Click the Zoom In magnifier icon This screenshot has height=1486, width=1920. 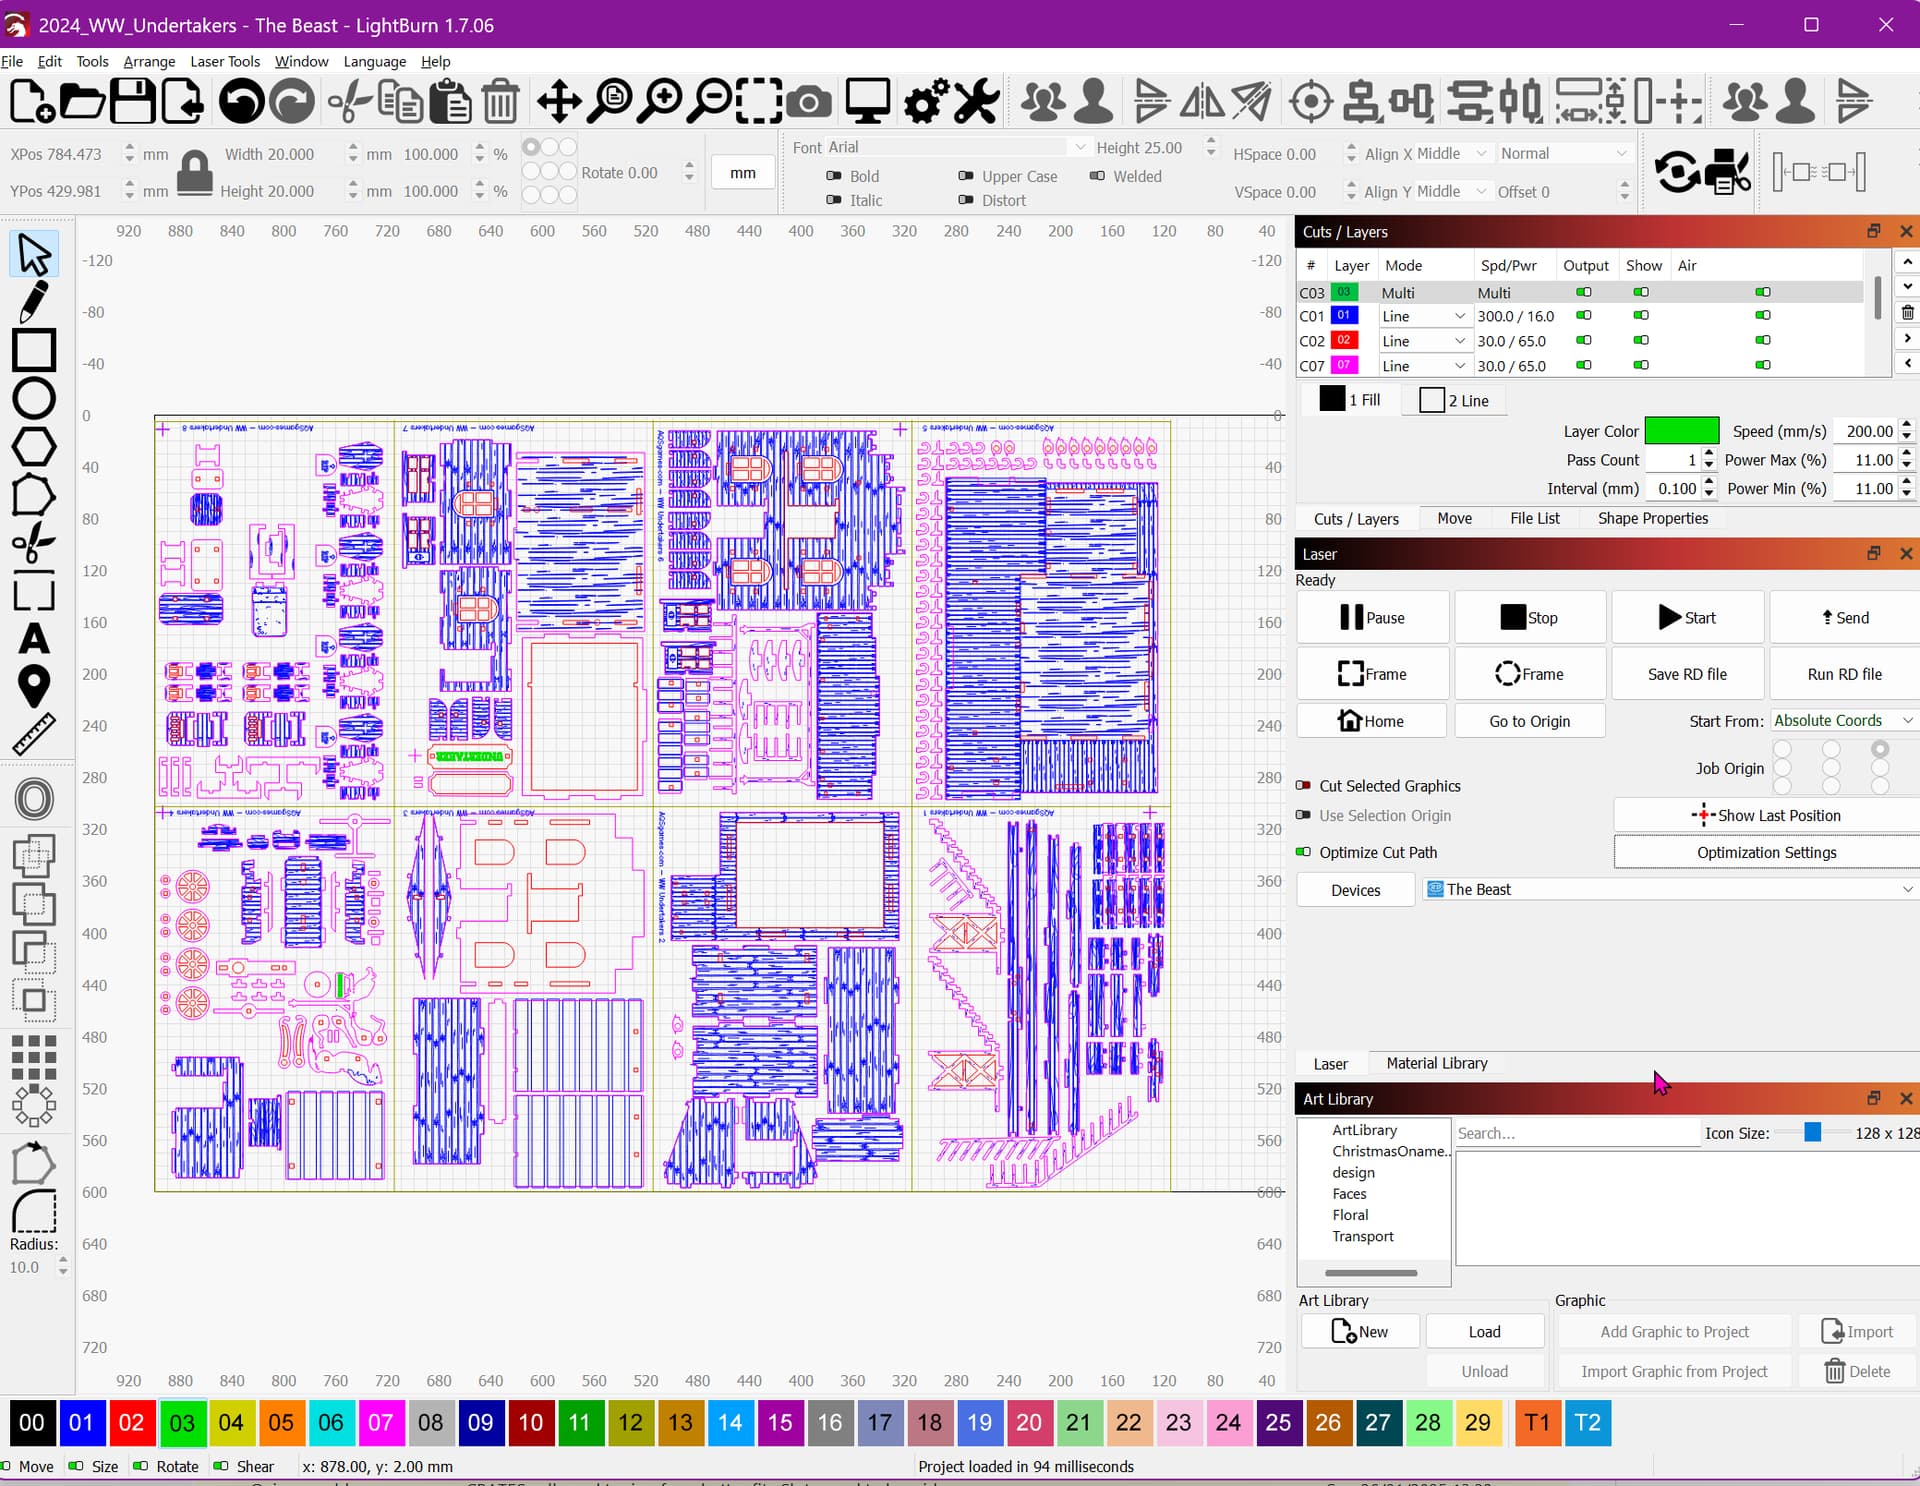660,102
